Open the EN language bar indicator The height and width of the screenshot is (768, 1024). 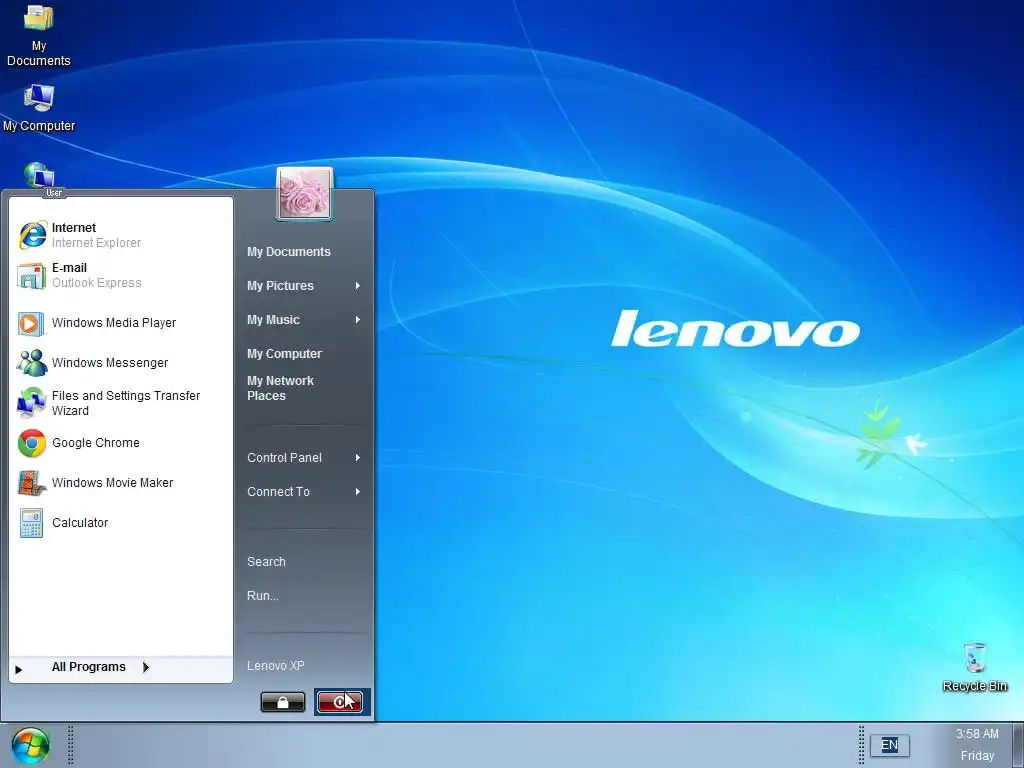click(x=889, y=745)
